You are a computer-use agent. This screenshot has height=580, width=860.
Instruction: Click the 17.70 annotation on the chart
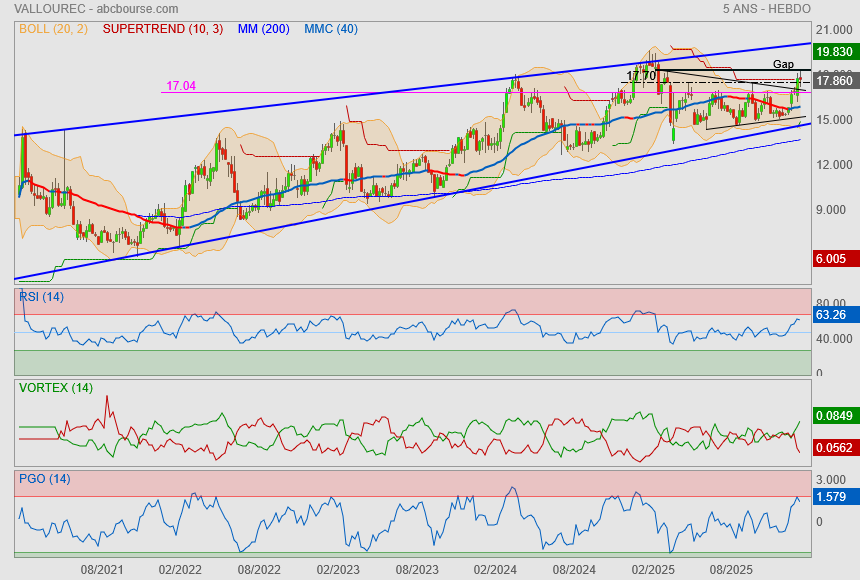(x=641, y=76)
